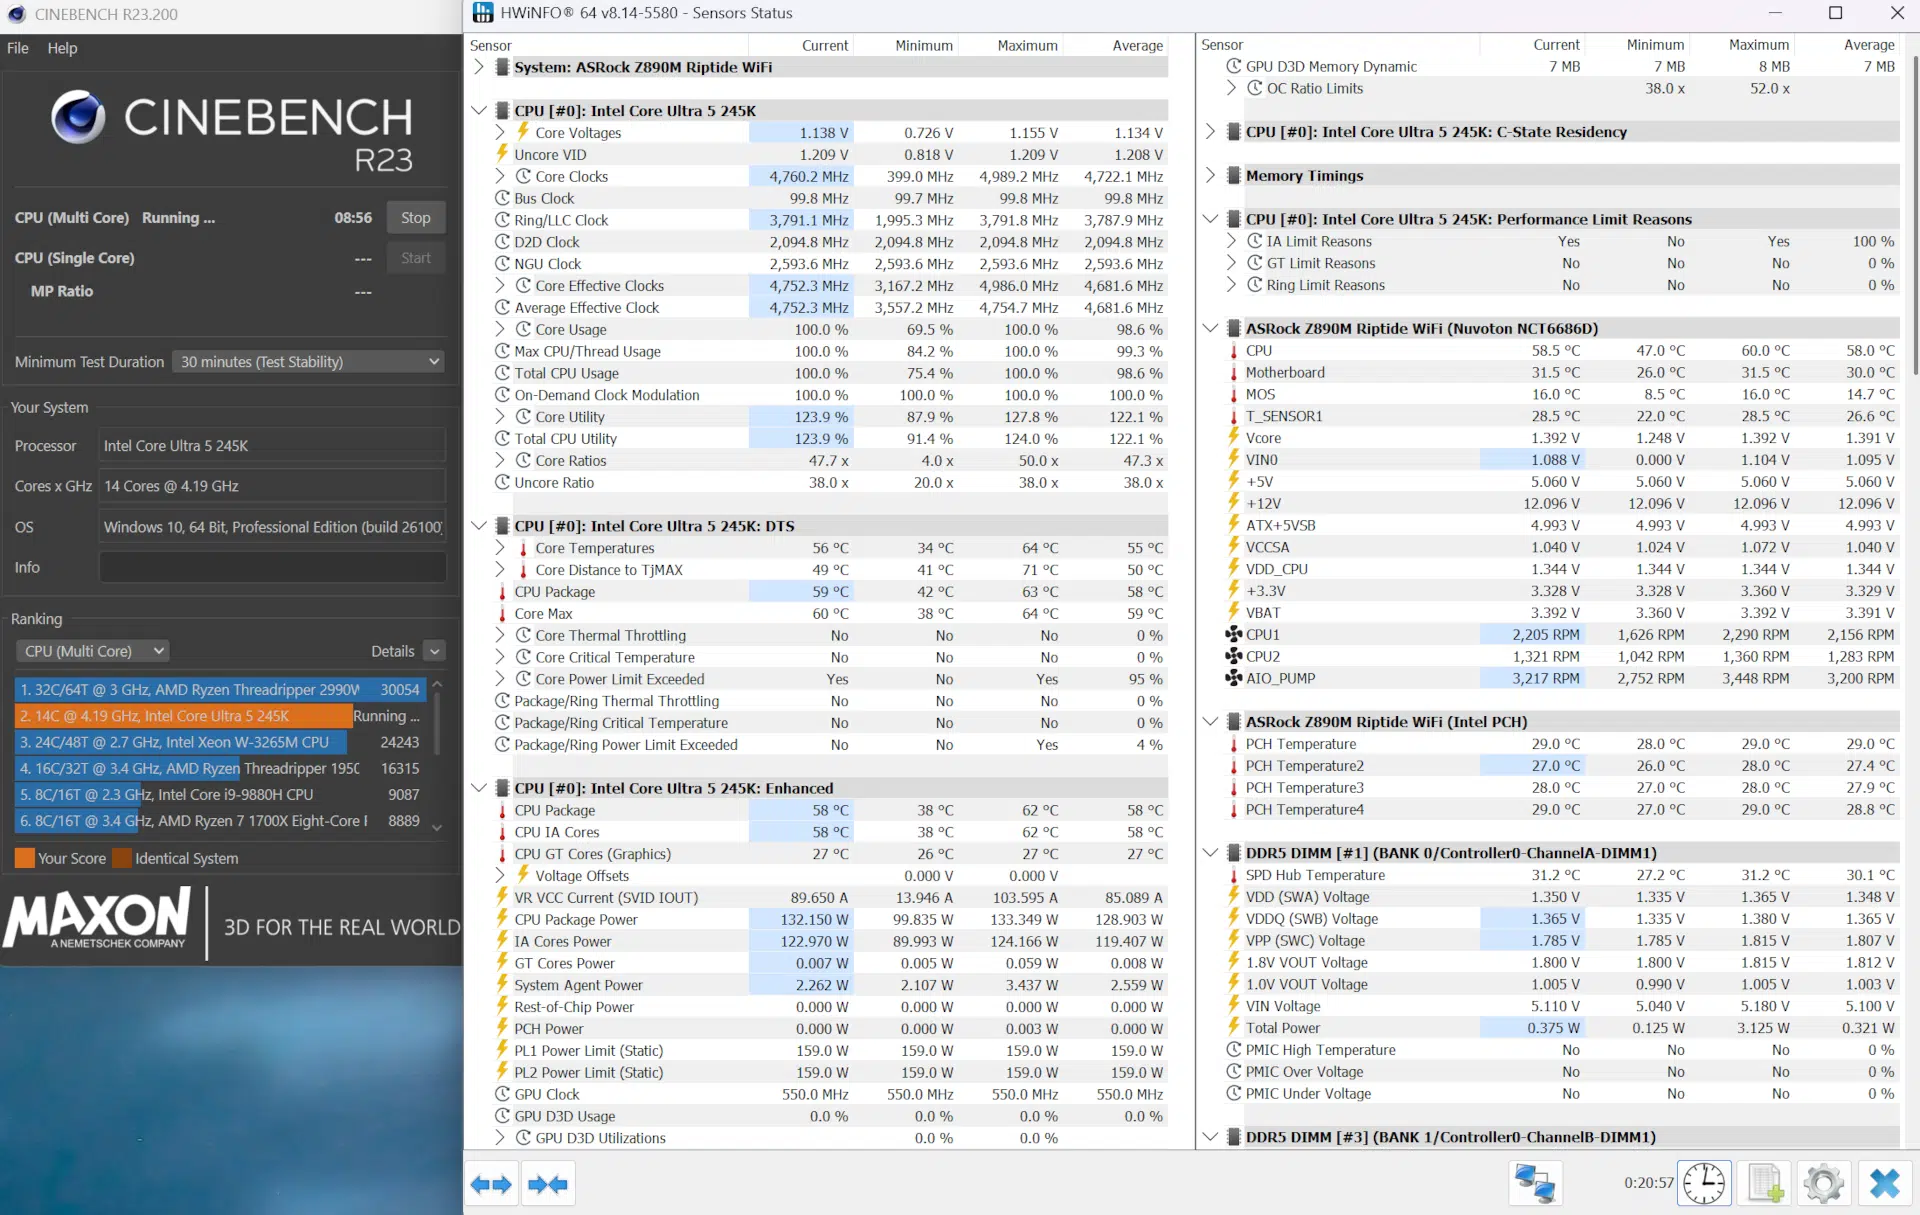Click the chip icon beside Memory Timings
The width and height of the screenshot is (1920, 1215).
click(x=1234, y=175)
